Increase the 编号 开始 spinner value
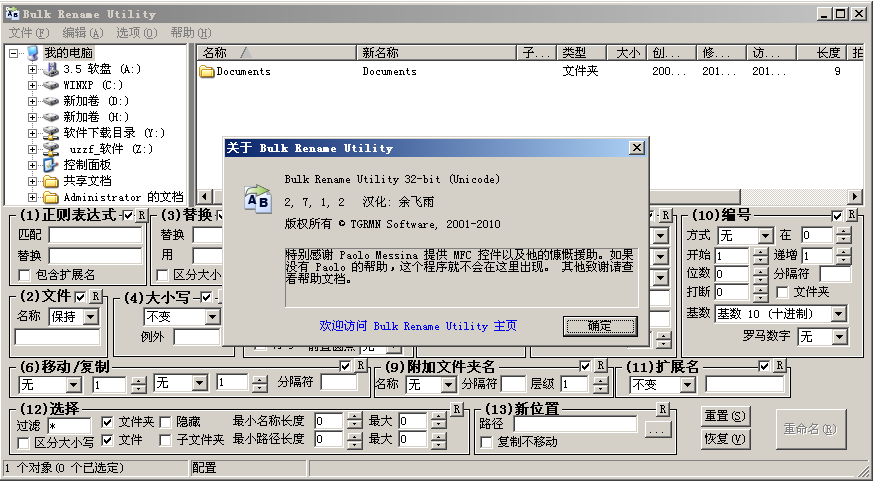The image size is (874, 482). coord(760,252)
